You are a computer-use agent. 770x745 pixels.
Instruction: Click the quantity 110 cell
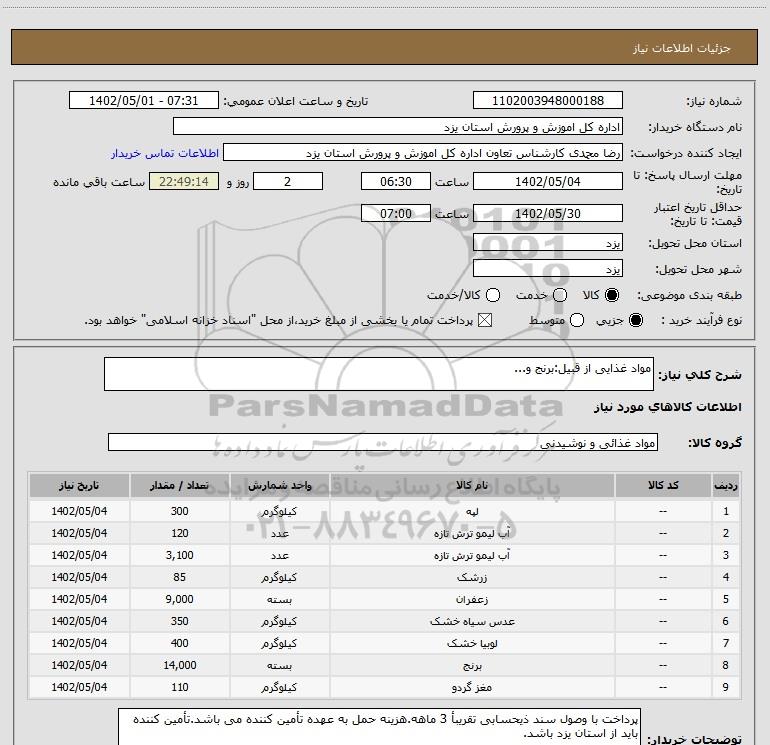pos(180,687)
